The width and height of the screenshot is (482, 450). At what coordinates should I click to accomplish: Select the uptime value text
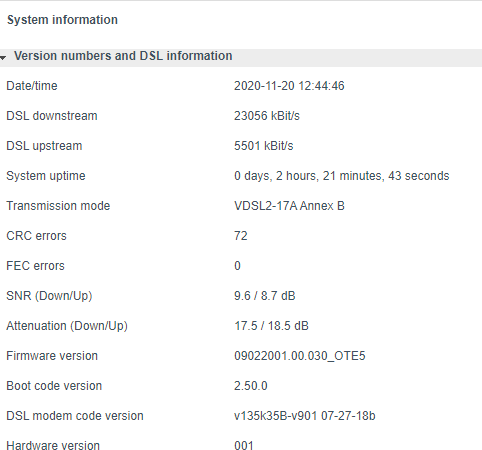342,176
